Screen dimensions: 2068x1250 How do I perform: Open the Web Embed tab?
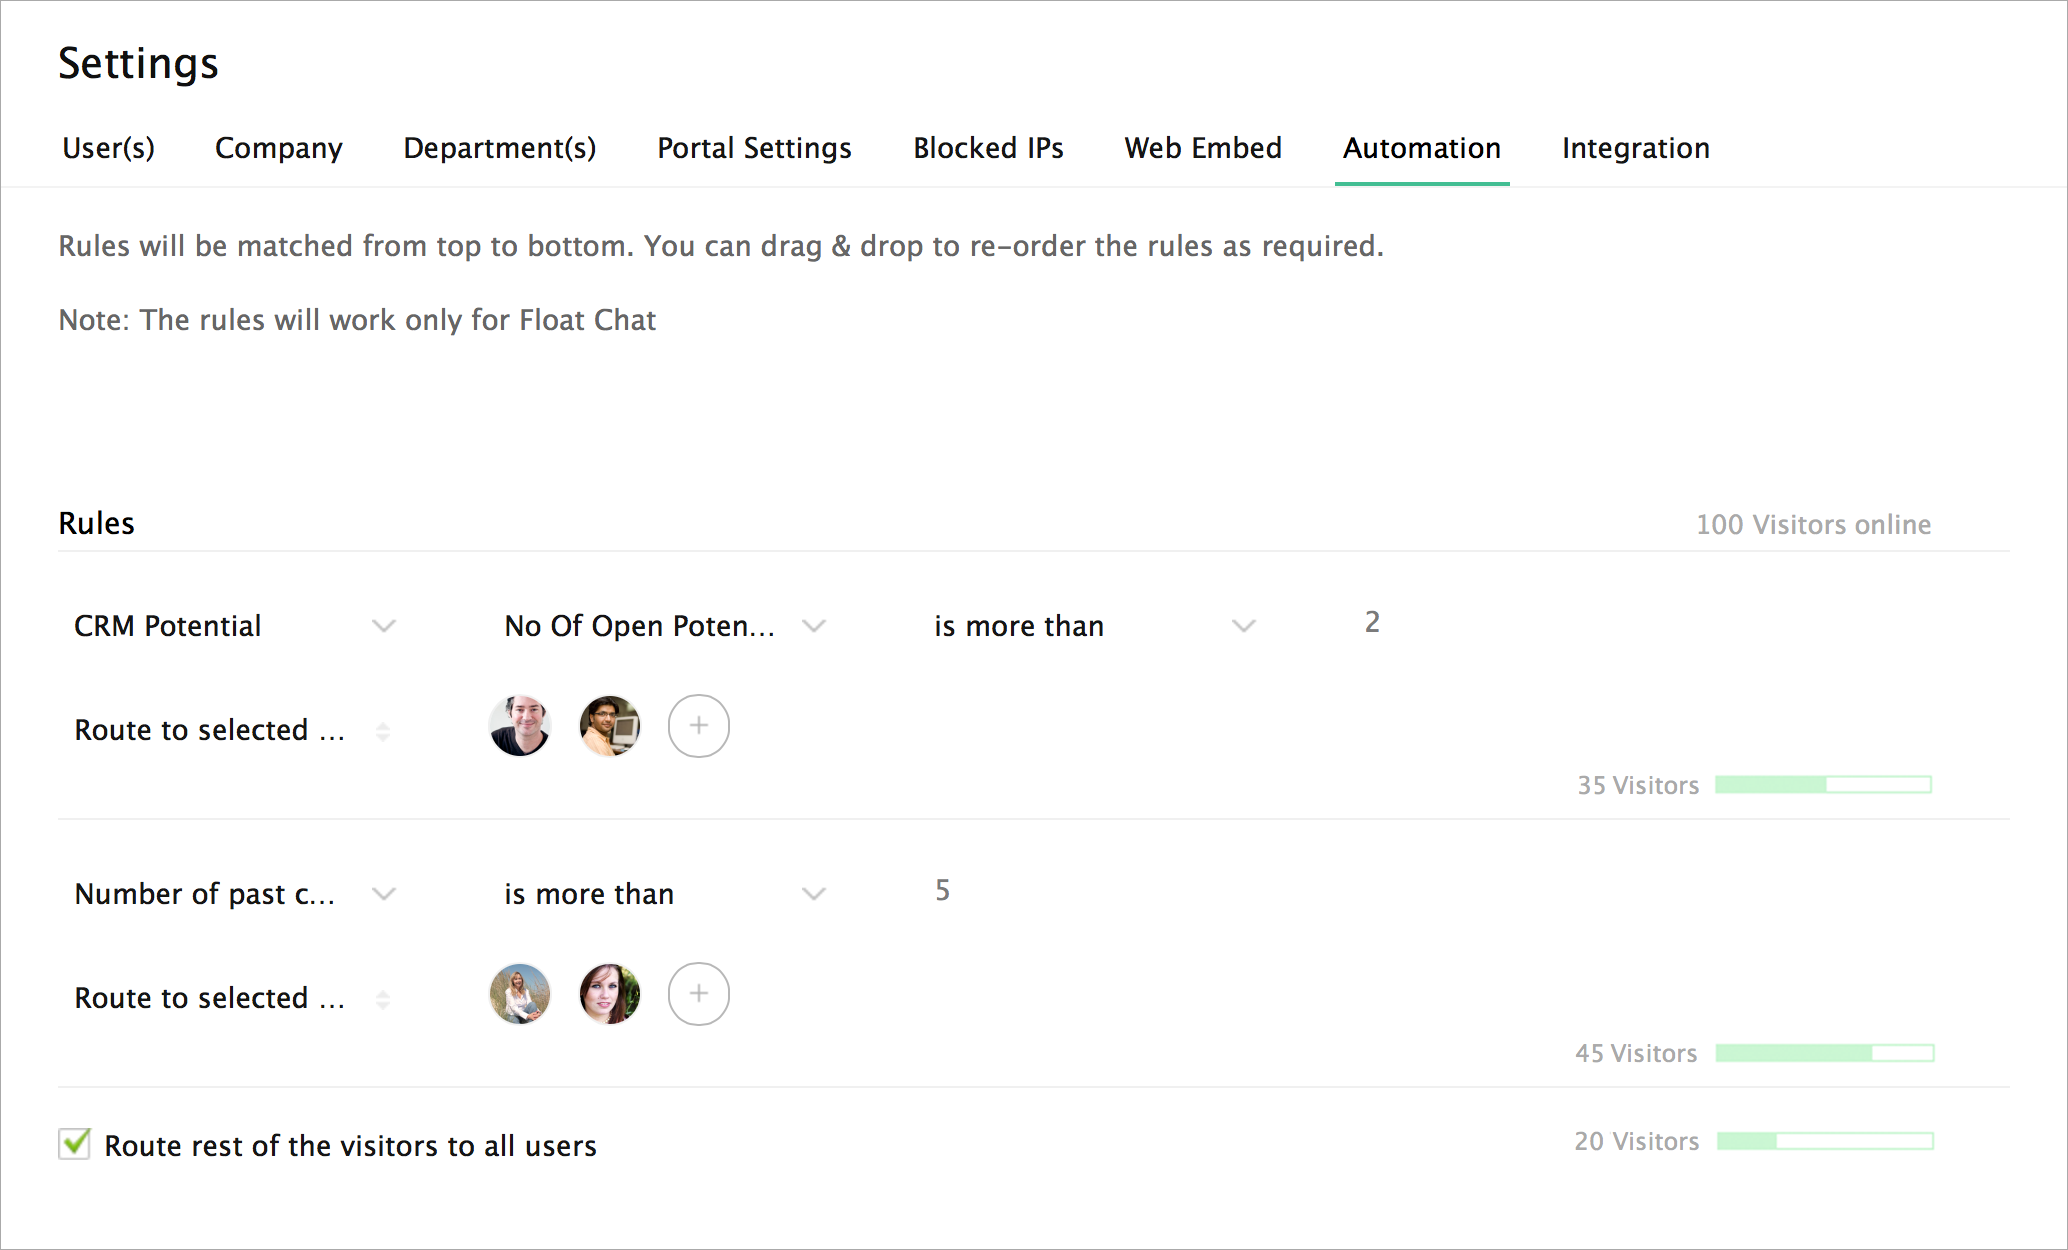point(1202,148)
